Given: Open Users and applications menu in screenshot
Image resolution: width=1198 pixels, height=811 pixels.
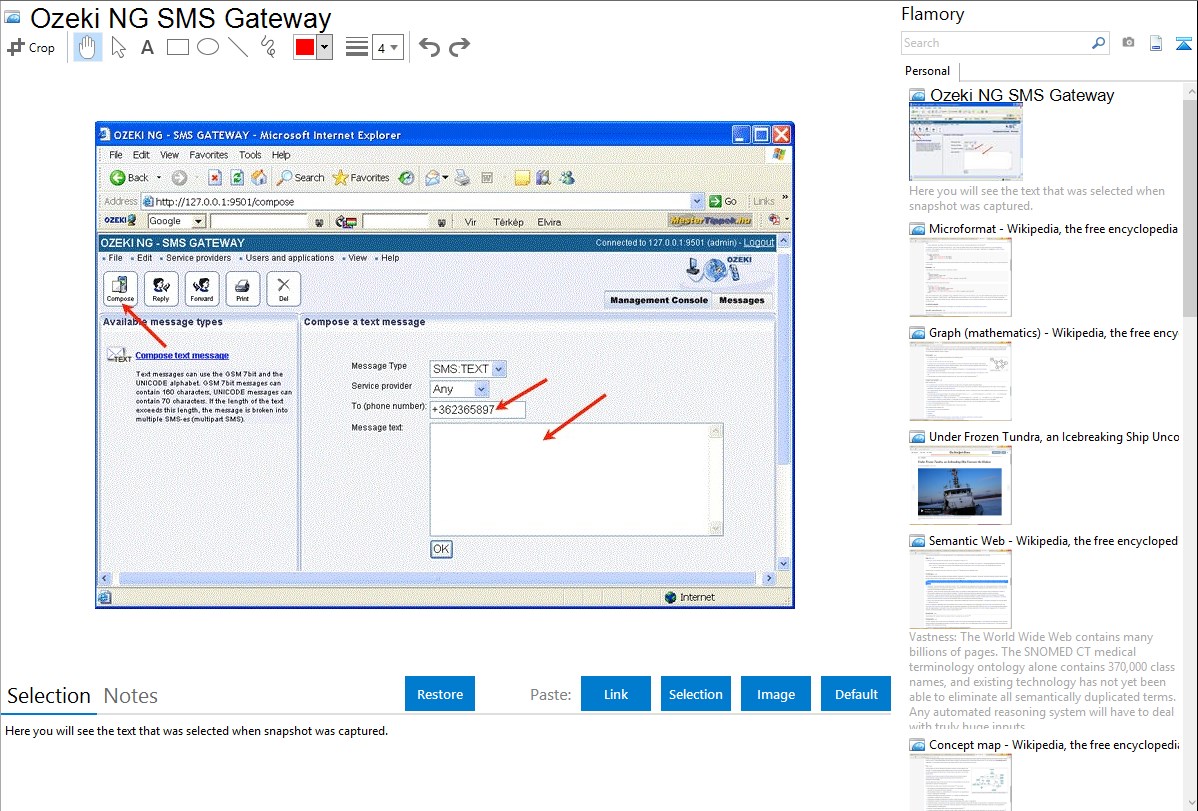Looking at the screenshot, I should coord(290,258).
